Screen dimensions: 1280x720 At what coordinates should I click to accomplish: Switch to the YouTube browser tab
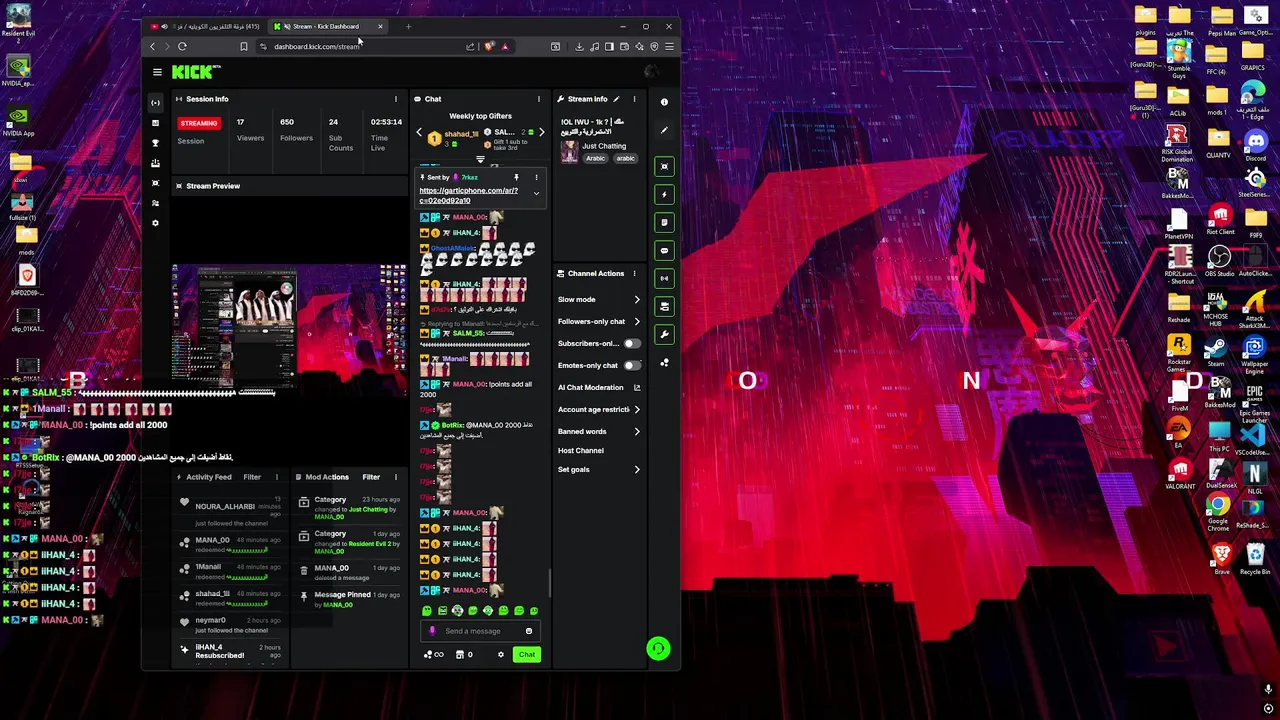[207, 26]
